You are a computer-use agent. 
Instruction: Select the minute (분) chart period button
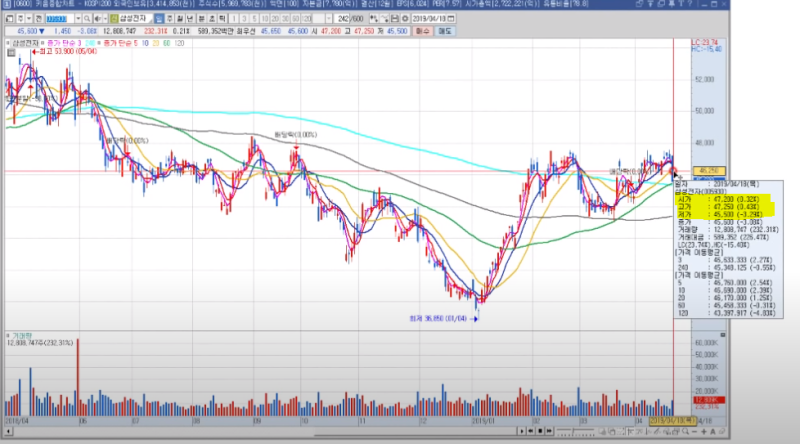point(202,18)
